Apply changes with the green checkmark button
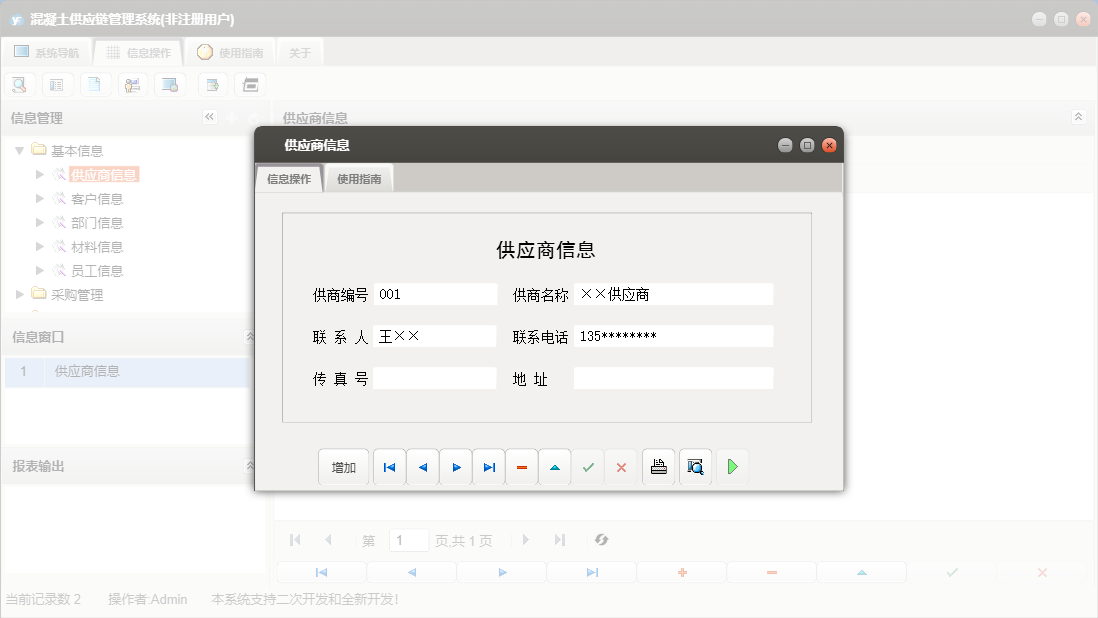1098x618 pixels. pyautogui.click(x=588, y=466)
